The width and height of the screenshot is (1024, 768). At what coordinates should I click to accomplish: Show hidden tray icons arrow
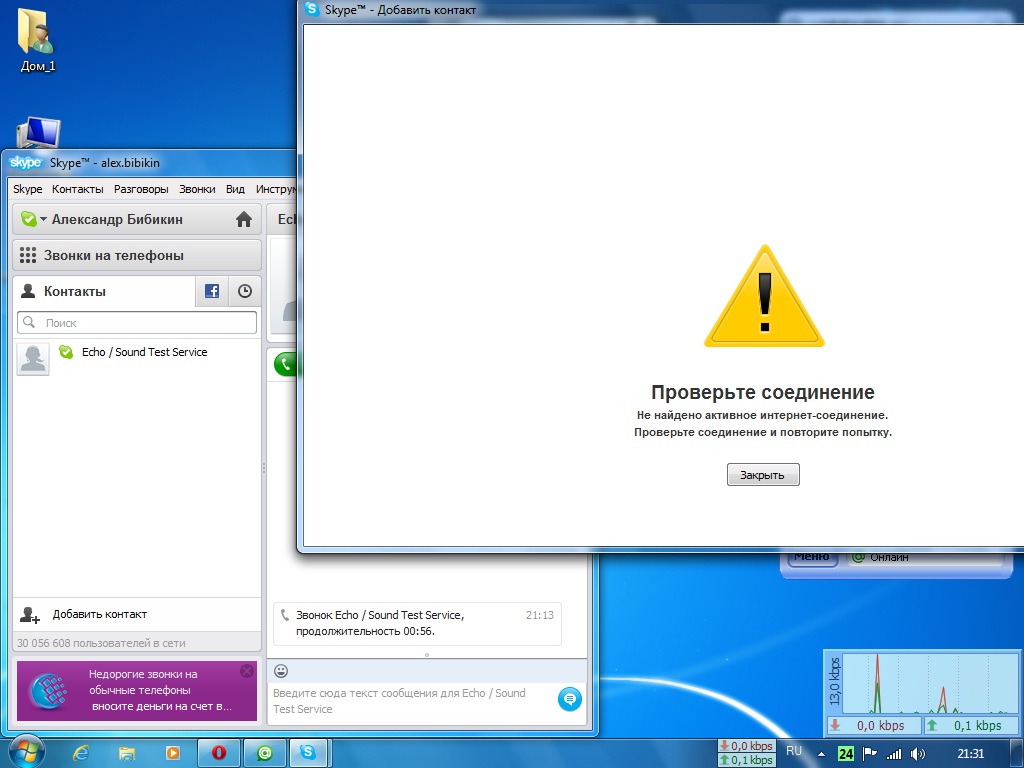[822, 754]
